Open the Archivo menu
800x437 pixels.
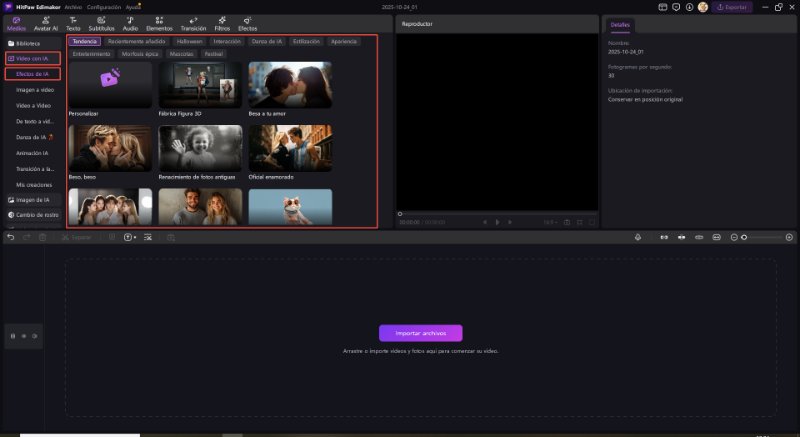(73, 6)
